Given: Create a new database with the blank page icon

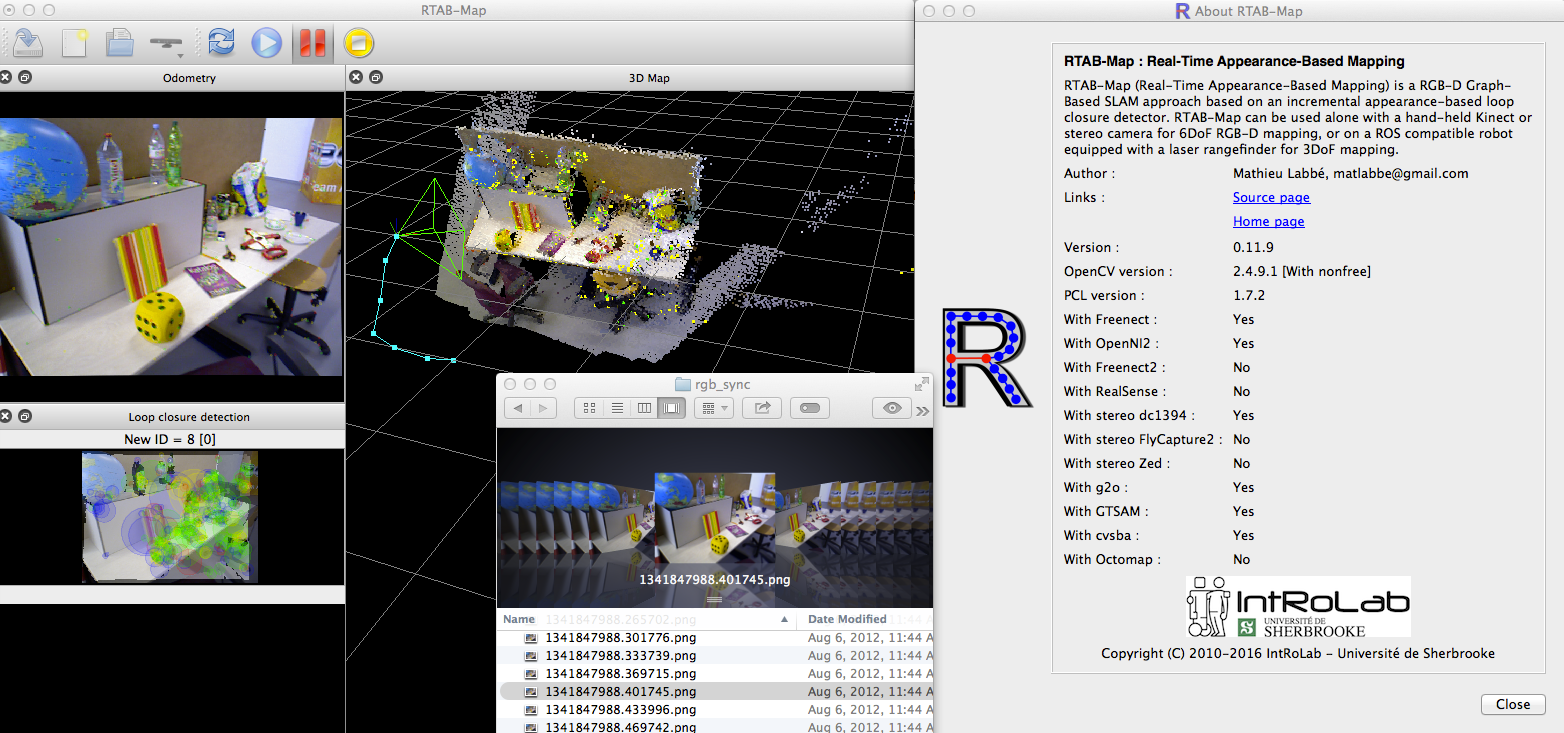Looking at the screenshot, I should 74,42.
